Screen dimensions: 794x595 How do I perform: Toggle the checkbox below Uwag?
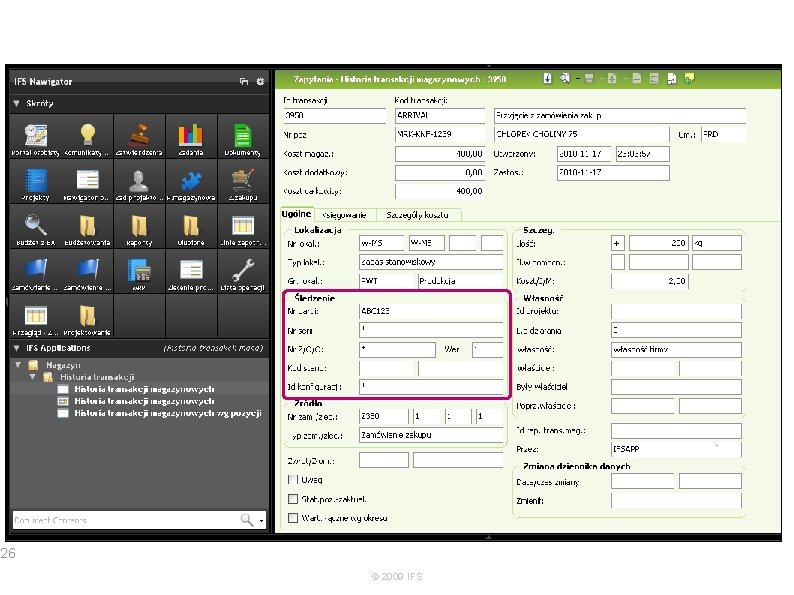(292, 499)
